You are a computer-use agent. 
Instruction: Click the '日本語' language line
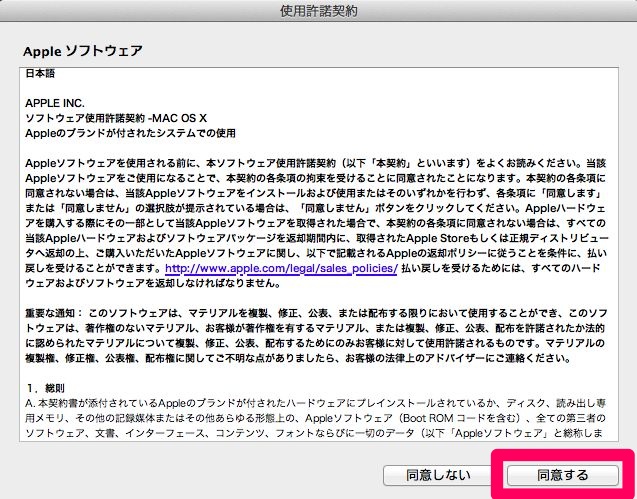(40, 74)
